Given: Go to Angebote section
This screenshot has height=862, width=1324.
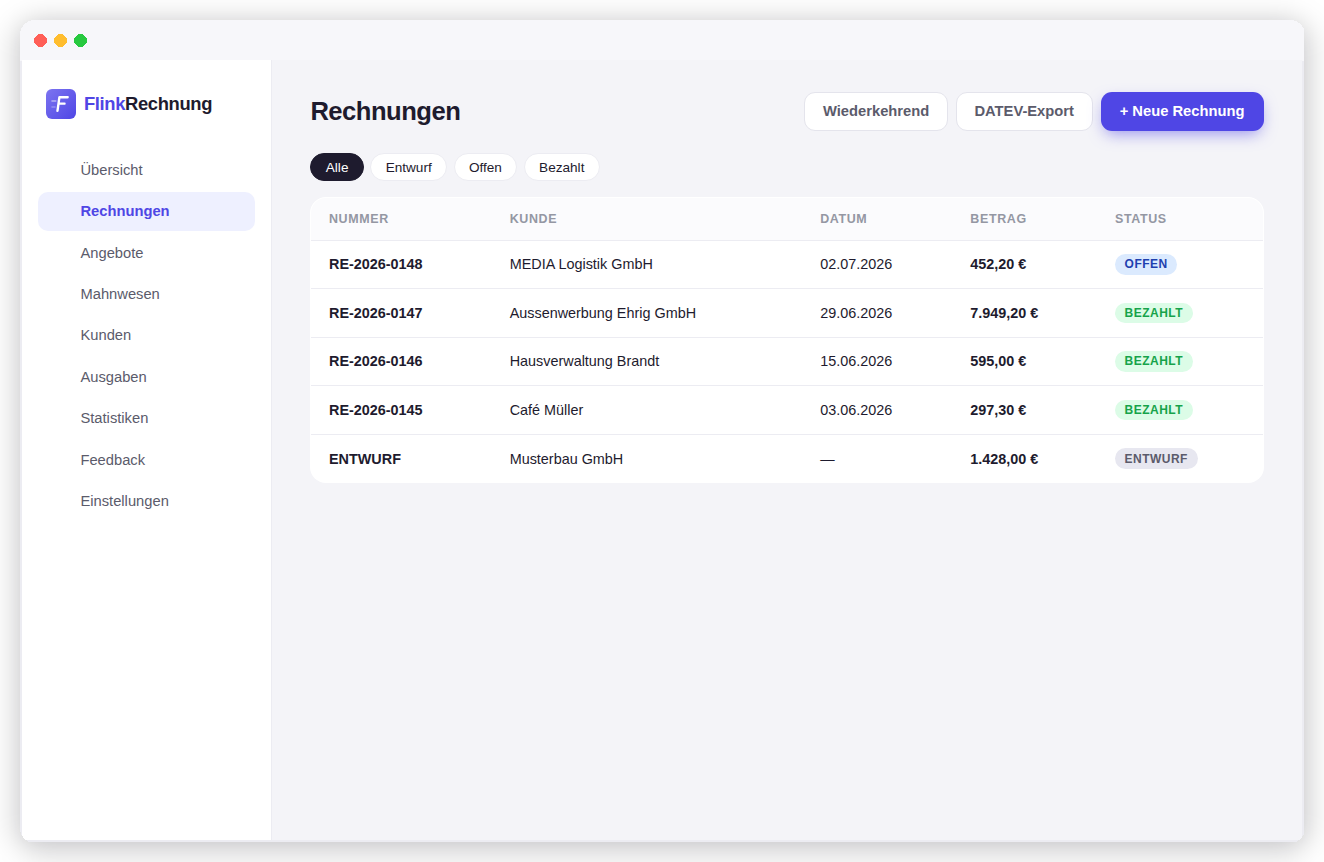Looking at the screenshot, I should [x=146, y=253].
